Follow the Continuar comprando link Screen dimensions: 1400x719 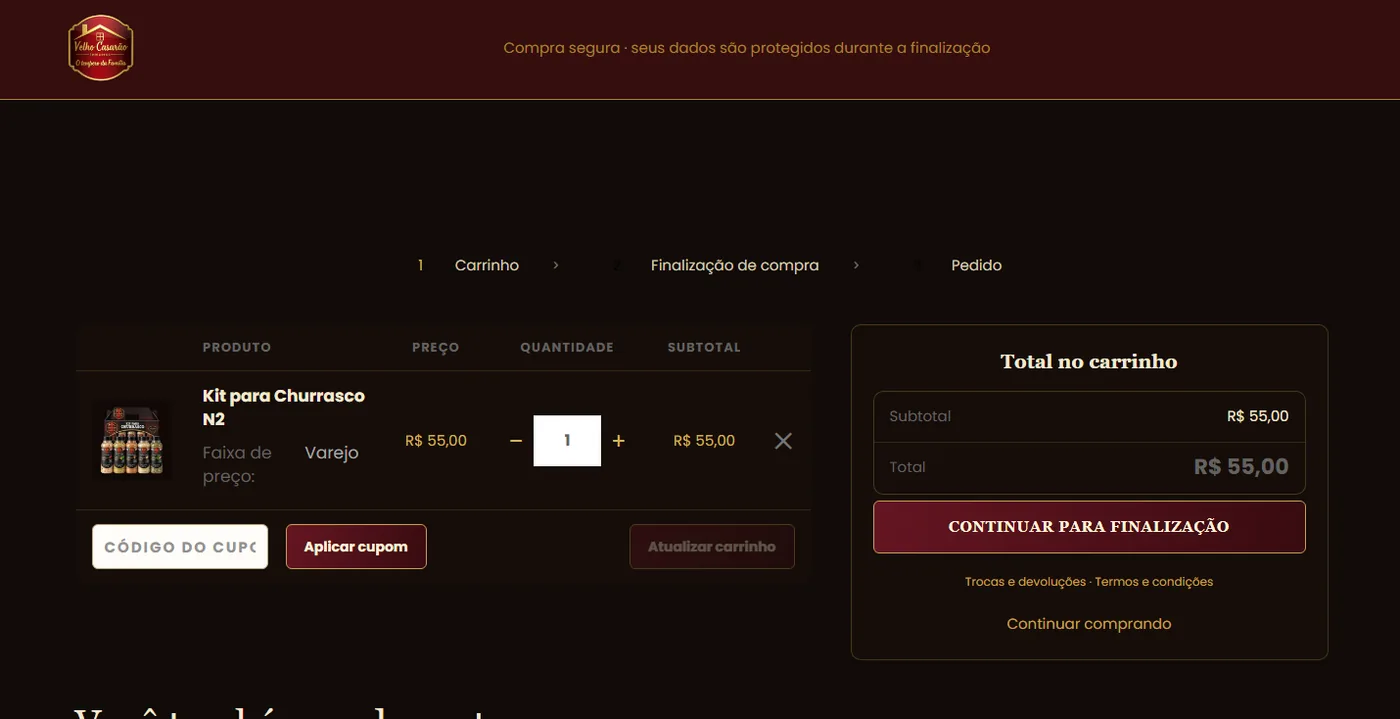pos(1089,624)
